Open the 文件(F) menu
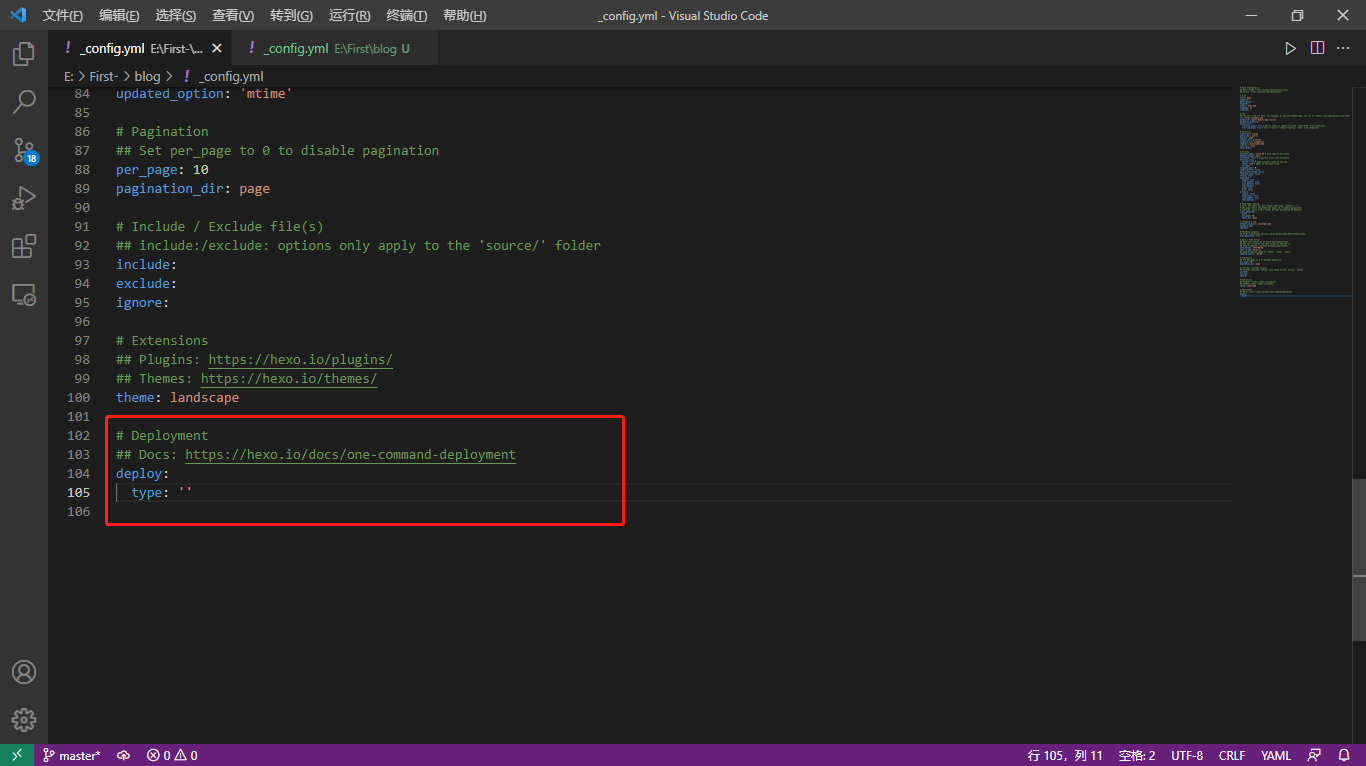The width and height of the screenshot is (1366, 766). (x=63, y=15)
